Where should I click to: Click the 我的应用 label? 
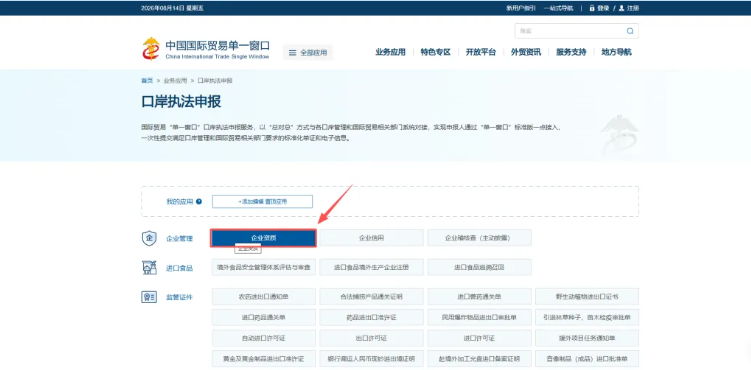[180, 202]
